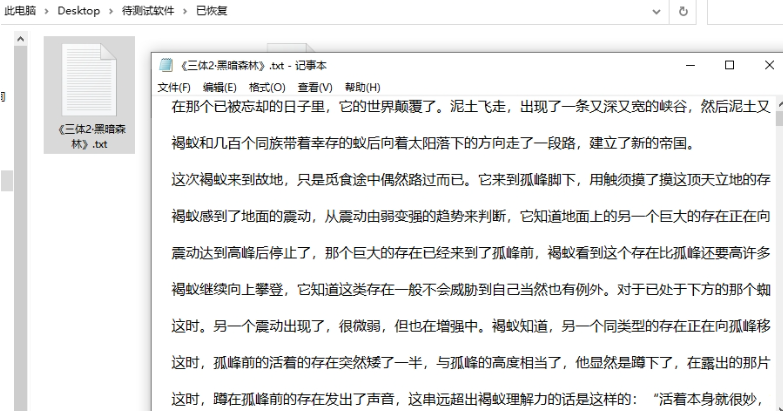Screen dimensions: 783x411
Task: Expand the chevron after 此电脑 breadcrumb
Action: point(46,11)
